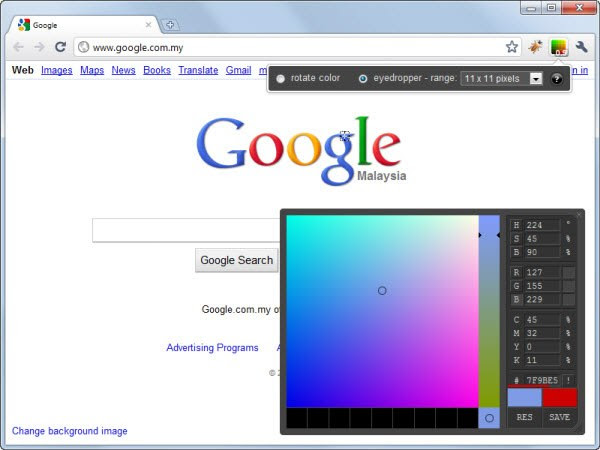600x450 pixels.
Task: Open the color picker extension icon
Action: 558,47
